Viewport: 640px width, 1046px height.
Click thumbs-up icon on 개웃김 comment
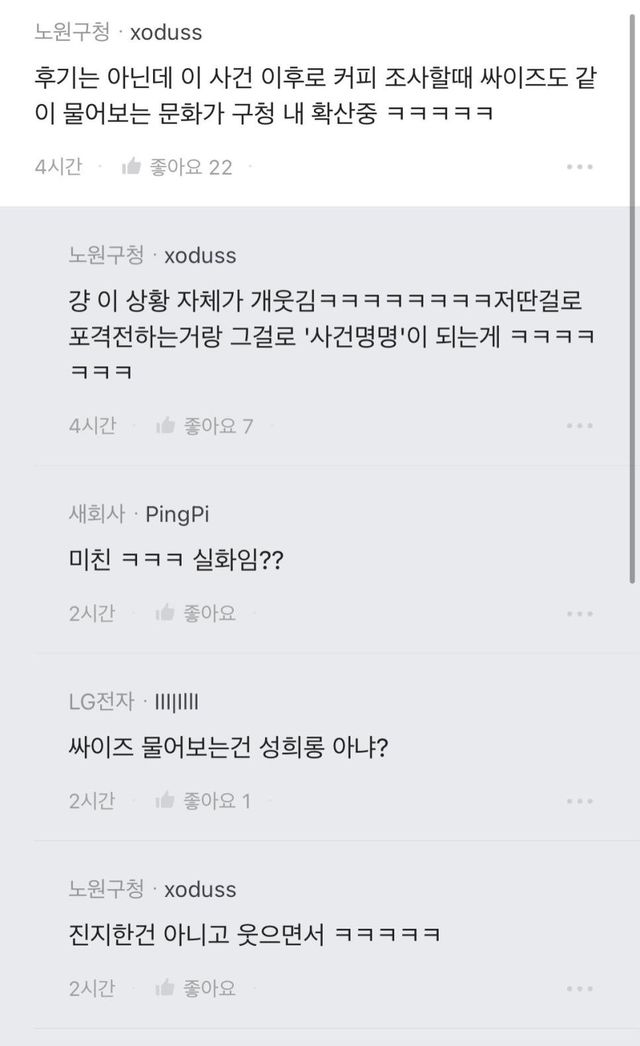point(166,426)
